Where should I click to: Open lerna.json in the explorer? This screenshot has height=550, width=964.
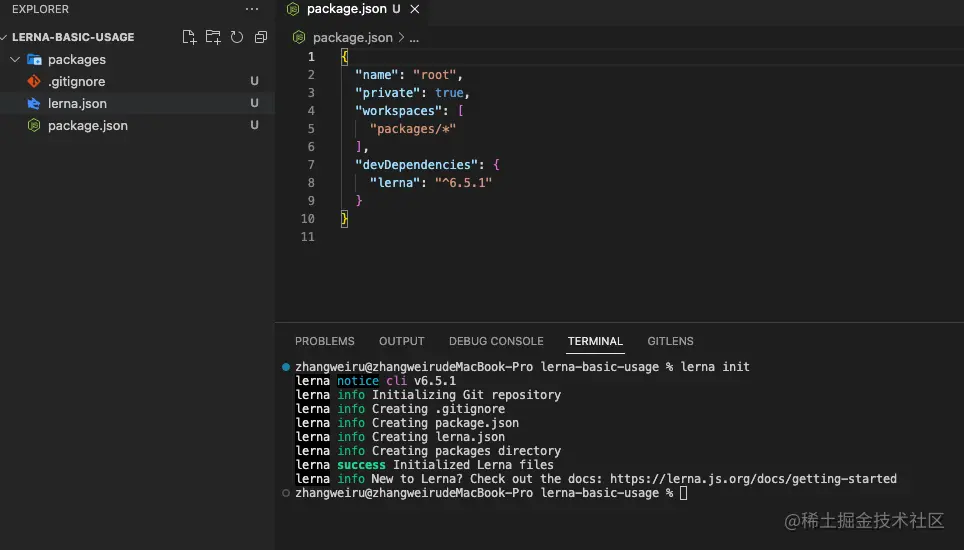[x=77, y=103]
